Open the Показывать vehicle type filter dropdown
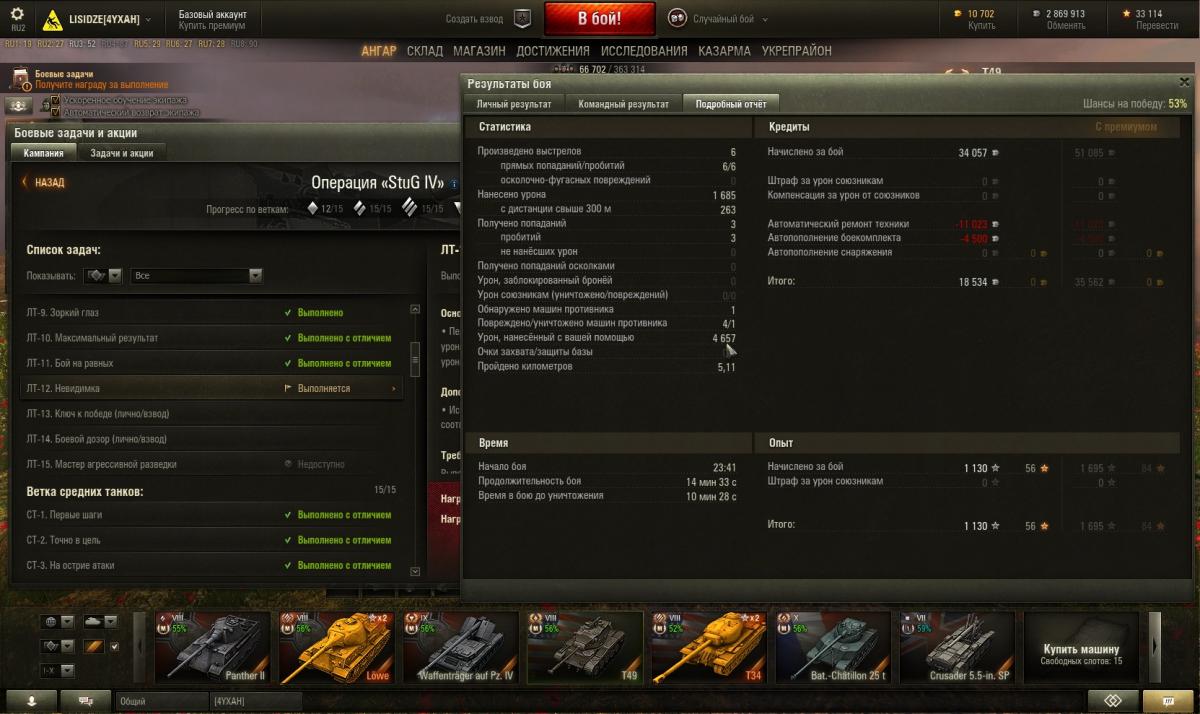 [104, 275]
